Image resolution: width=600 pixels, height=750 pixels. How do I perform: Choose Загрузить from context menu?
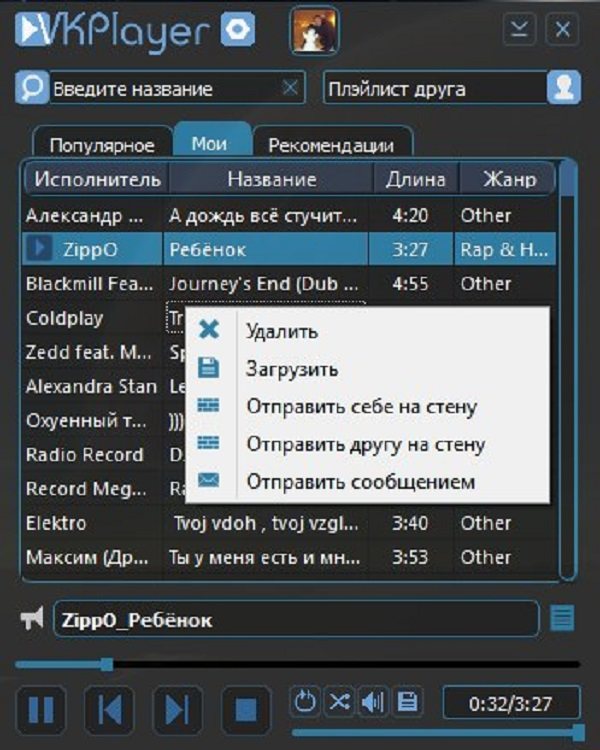(x=367, y=368)
